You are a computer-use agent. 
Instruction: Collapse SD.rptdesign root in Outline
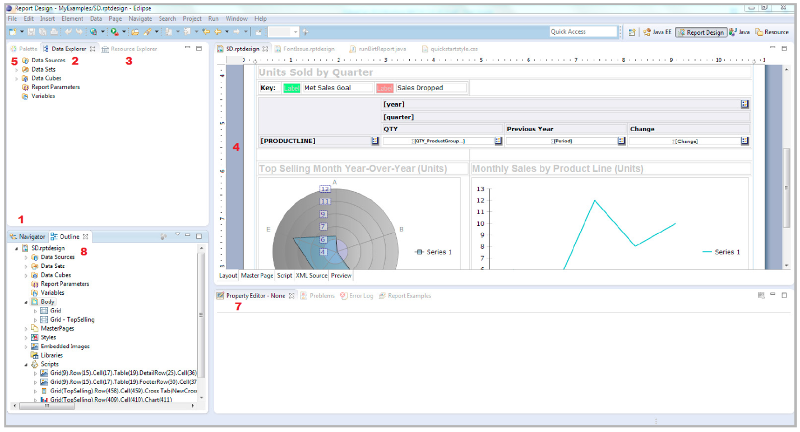click(x=17, y=248)
